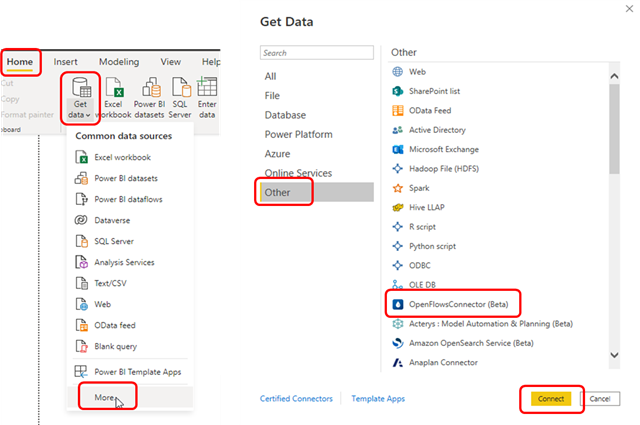Select the SQL Server ribbon icon

pyautogui.click(x=181, y=90)
